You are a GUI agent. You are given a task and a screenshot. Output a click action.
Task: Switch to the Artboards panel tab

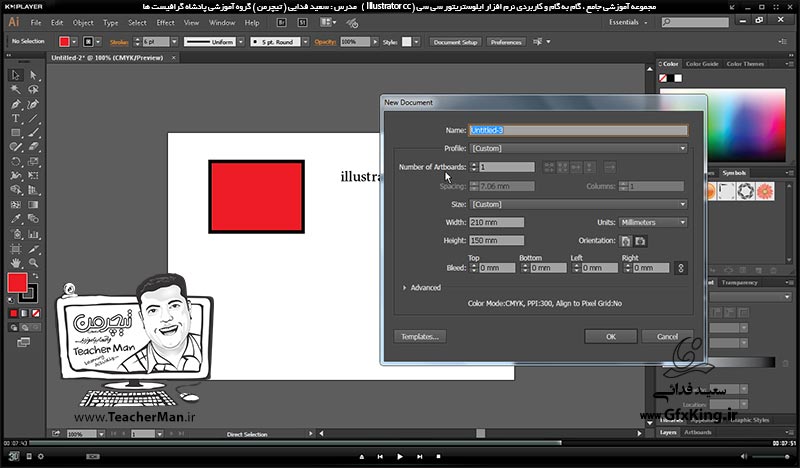click(x=697, y=432)
